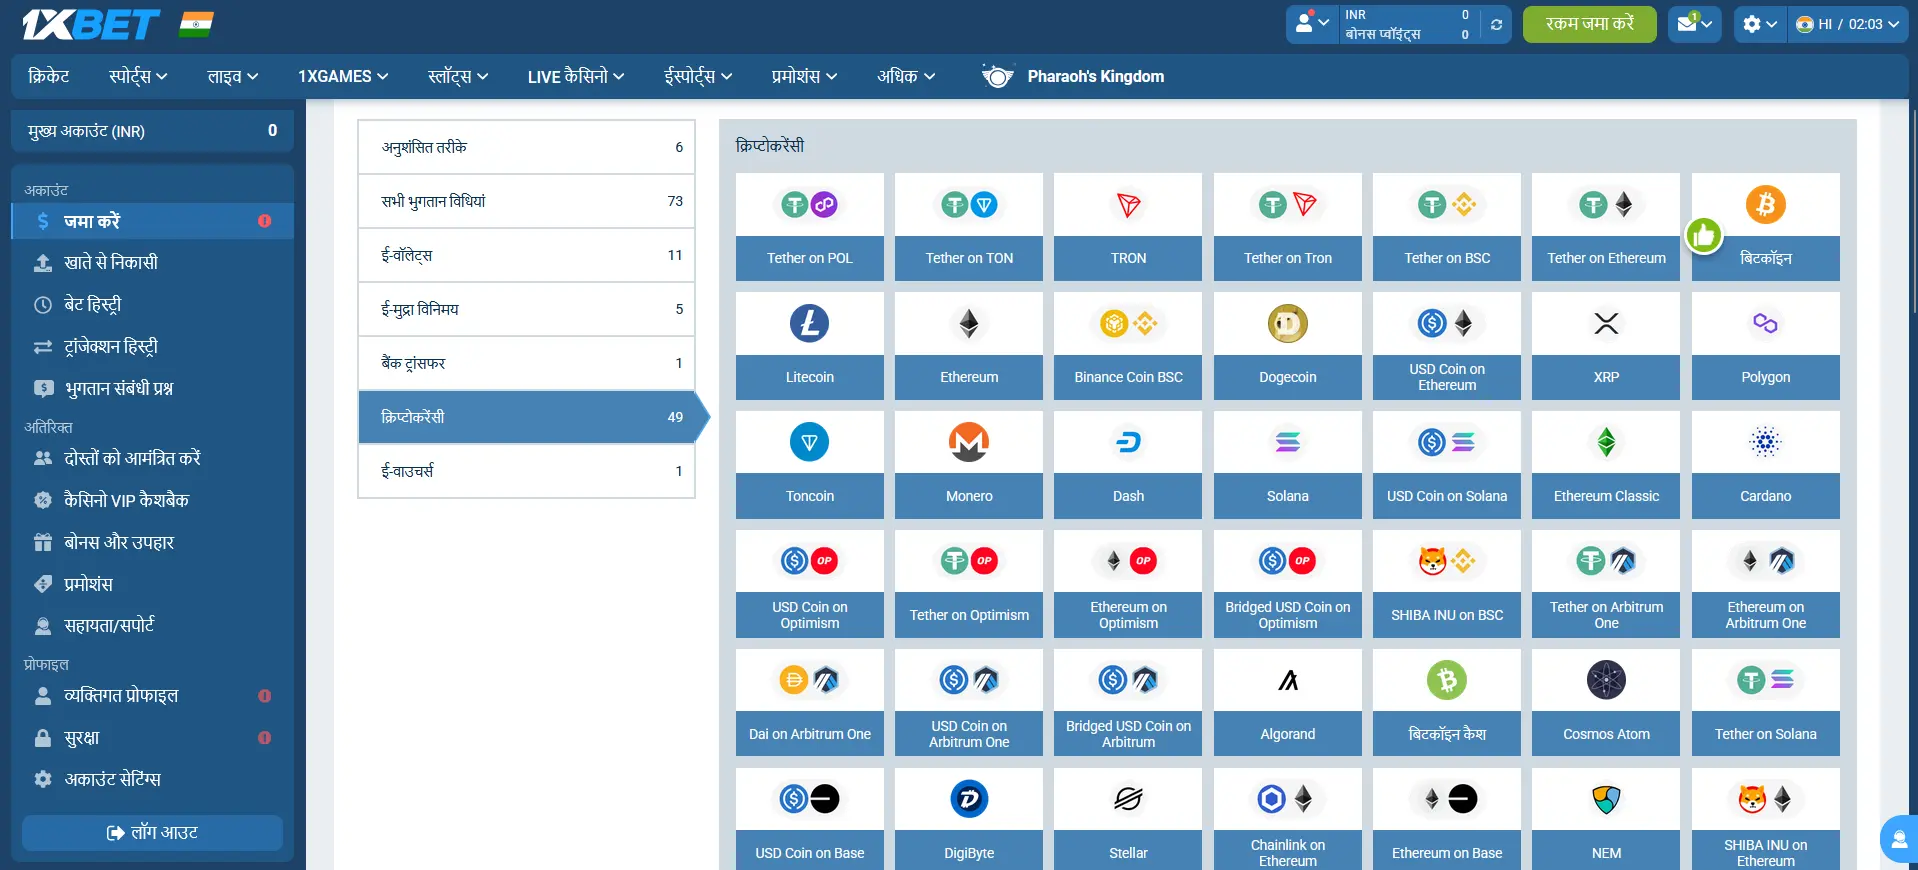Select the Monero payment icon

pyautogui.click(x=968, y=443)
